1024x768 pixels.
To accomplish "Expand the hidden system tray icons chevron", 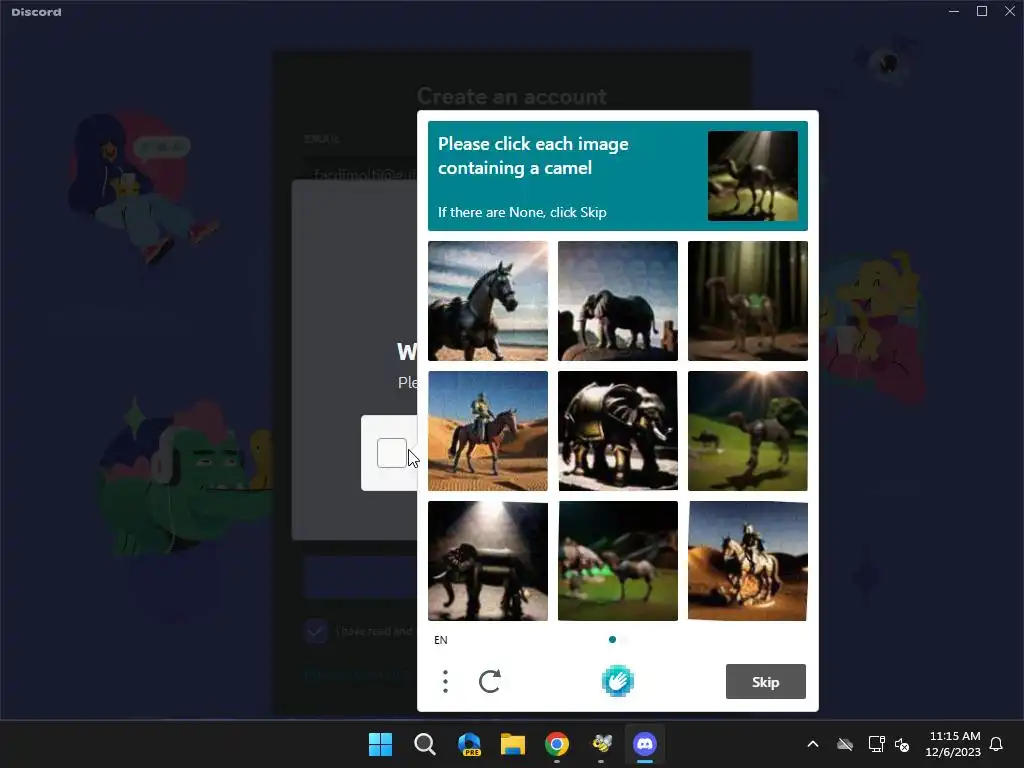I will (x=813, y=744).
